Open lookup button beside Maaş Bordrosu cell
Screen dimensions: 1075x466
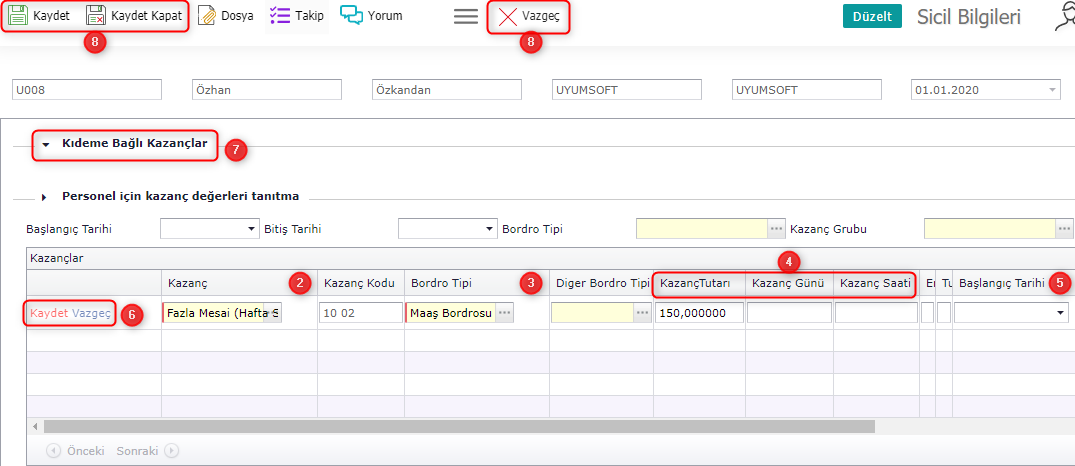(505, 313)
